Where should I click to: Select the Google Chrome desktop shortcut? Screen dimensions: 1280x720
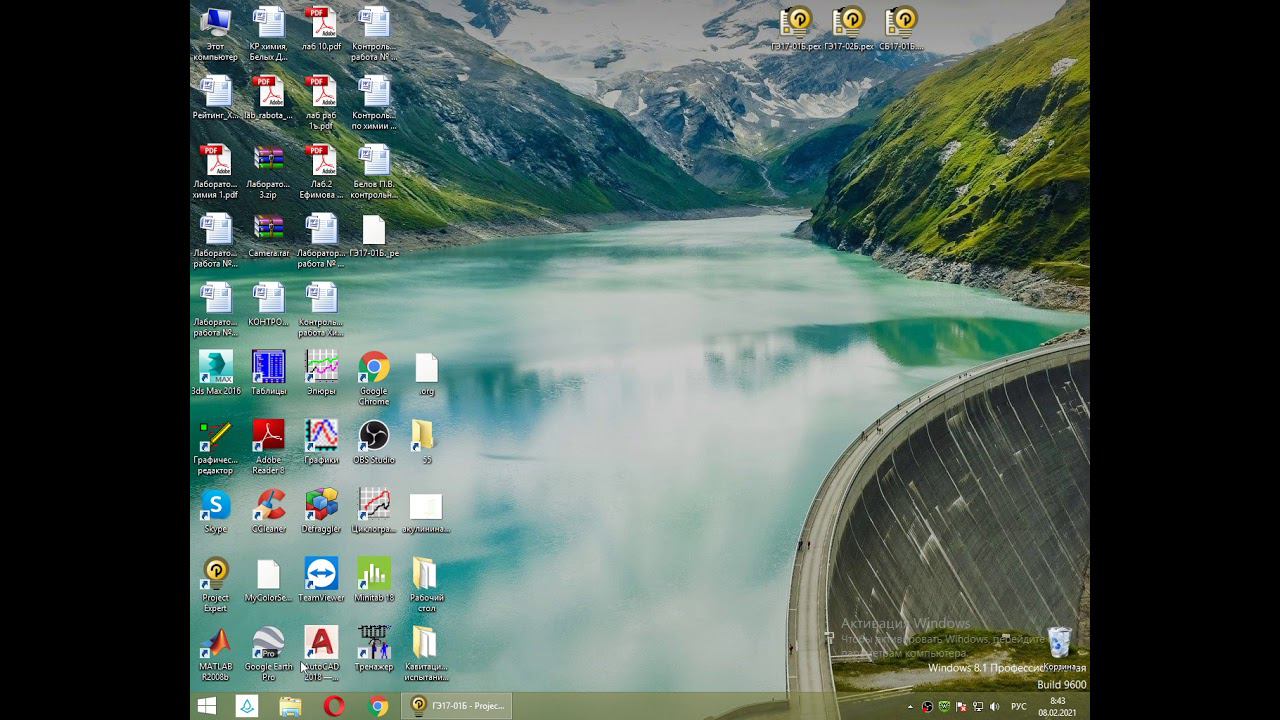[374, 378]
